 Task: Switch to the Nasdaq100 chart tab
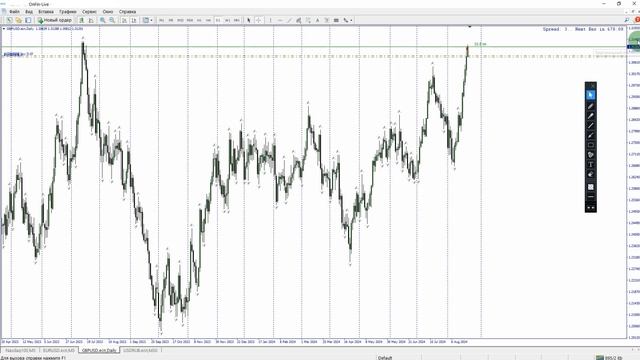[x=20, y=350]
